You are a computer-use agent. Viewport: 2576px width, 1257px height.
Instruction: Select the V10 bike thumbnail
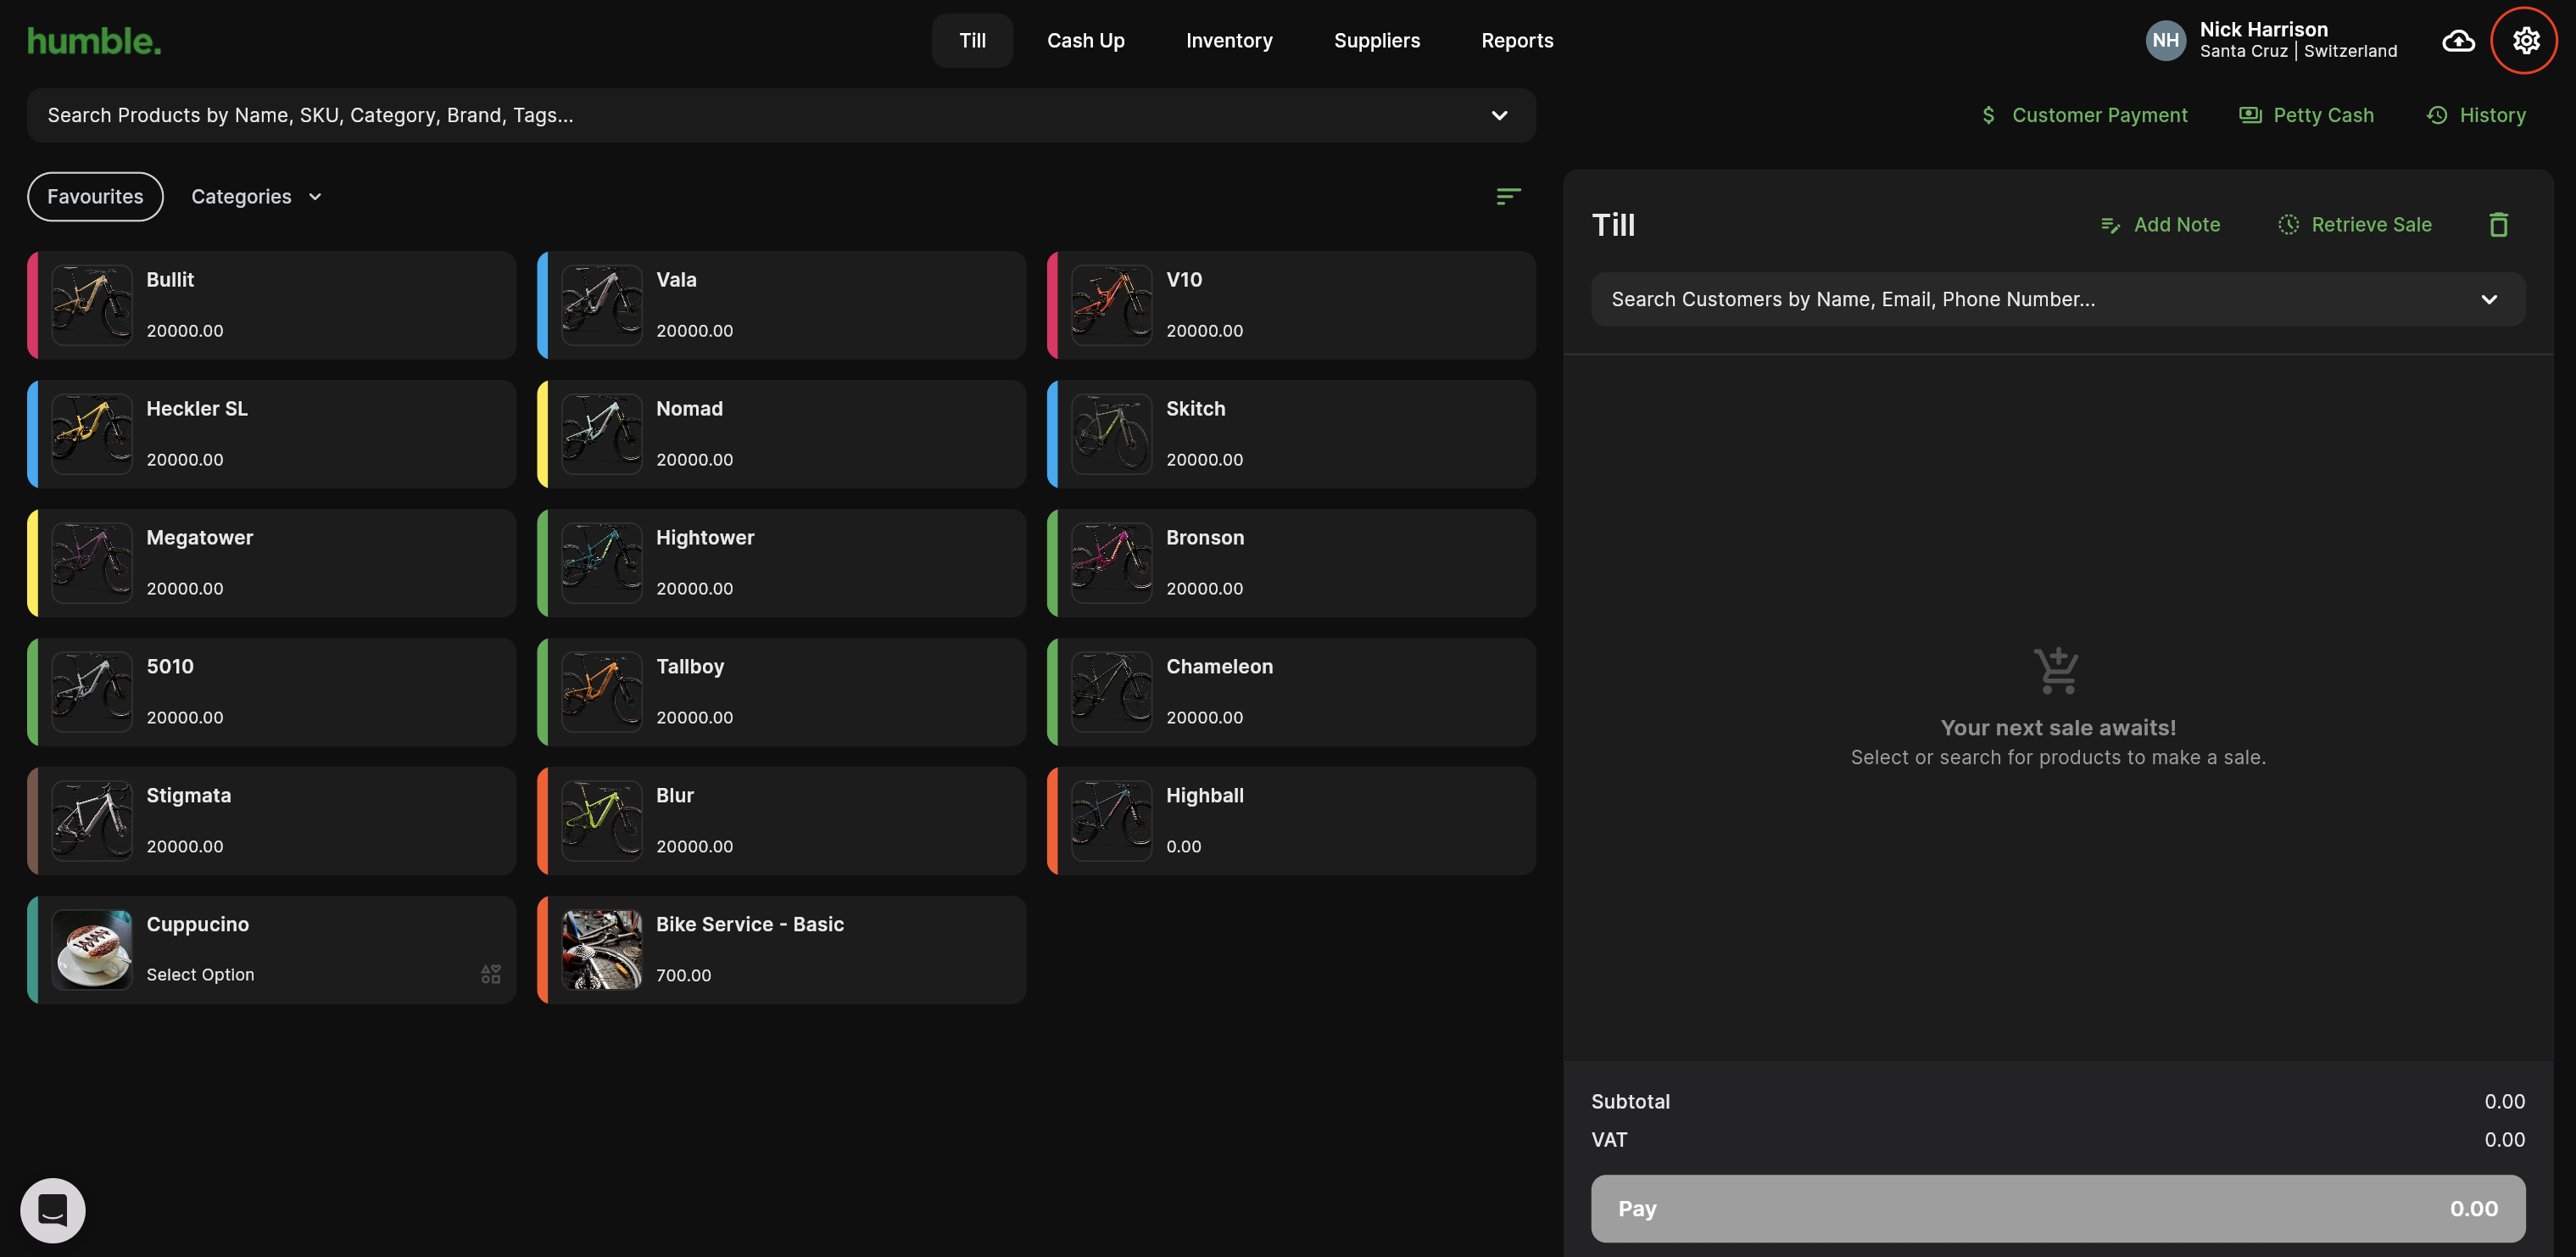(x=1111, y=305)
